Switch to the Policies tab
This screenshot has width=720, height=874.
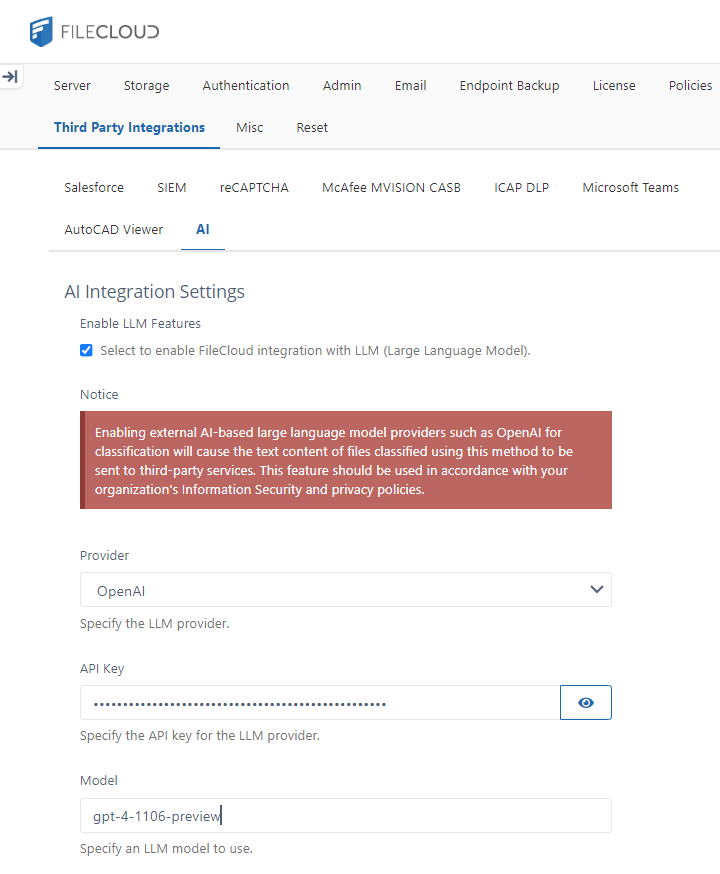[690, 86]
